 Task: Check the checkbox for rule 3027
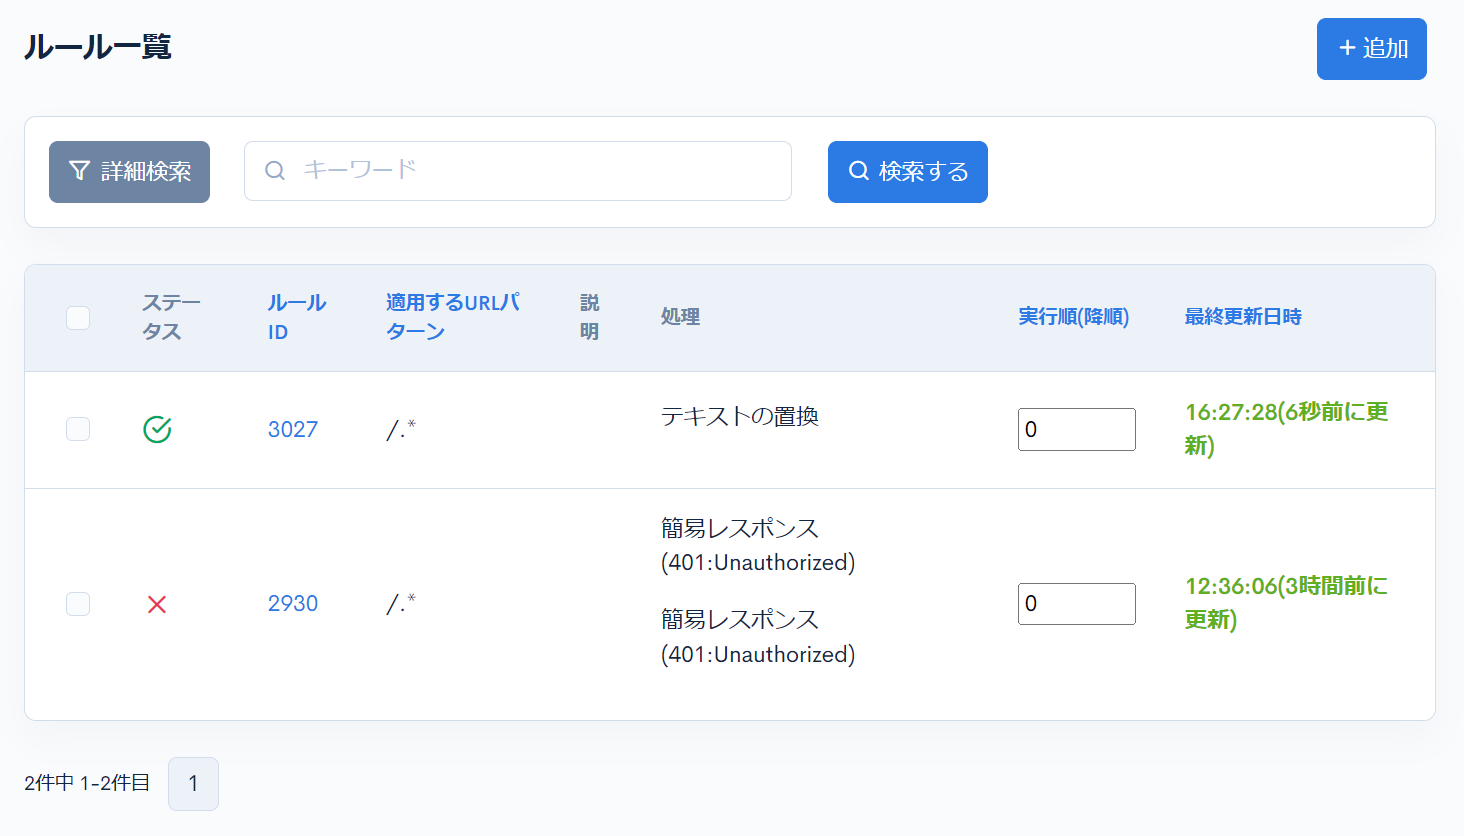(x=78, y=429)
